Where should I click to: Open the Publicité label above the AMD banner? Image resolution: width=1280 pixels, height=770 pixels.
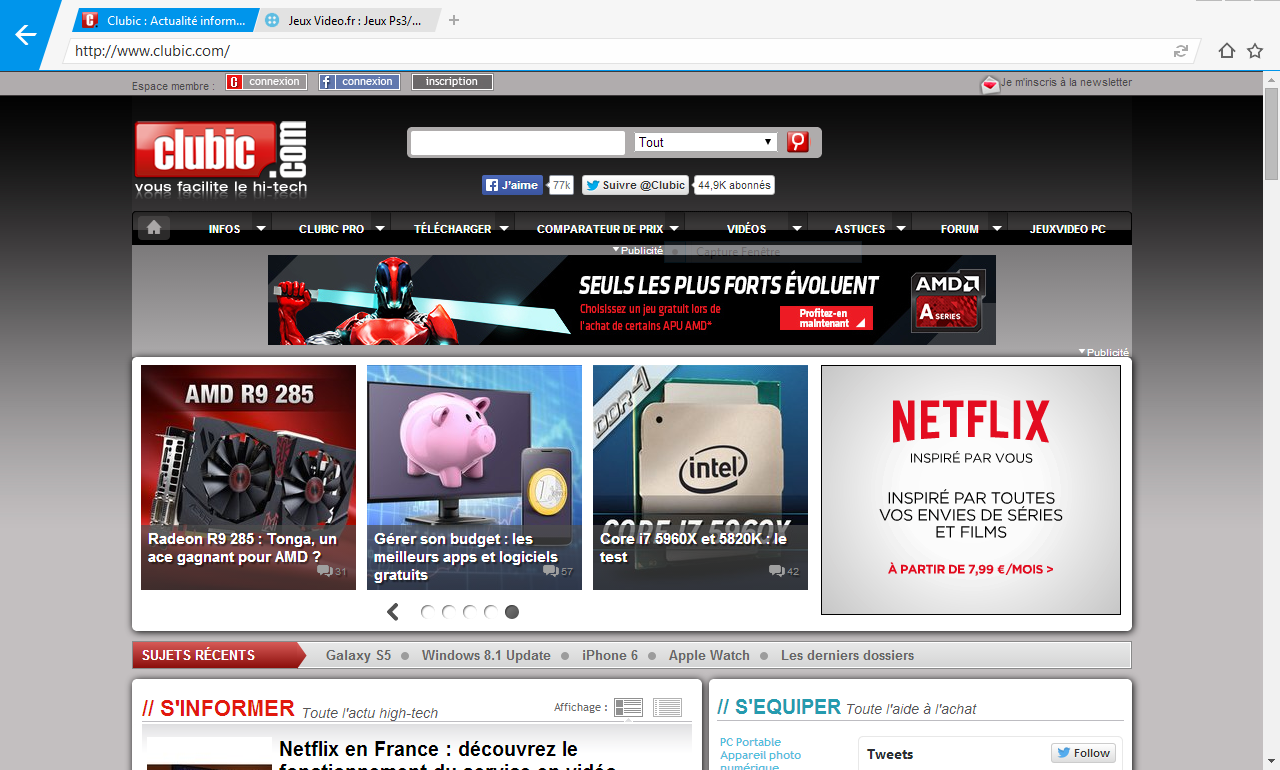pyautogui.click(x=638, y=250)
